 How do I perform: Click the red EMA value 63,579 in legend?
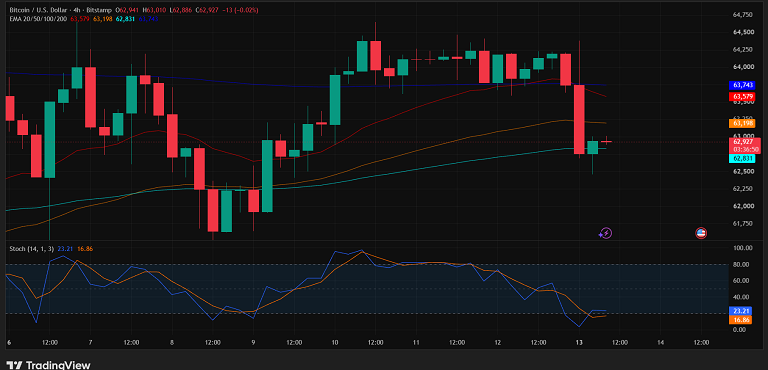[x=80, y=19]
